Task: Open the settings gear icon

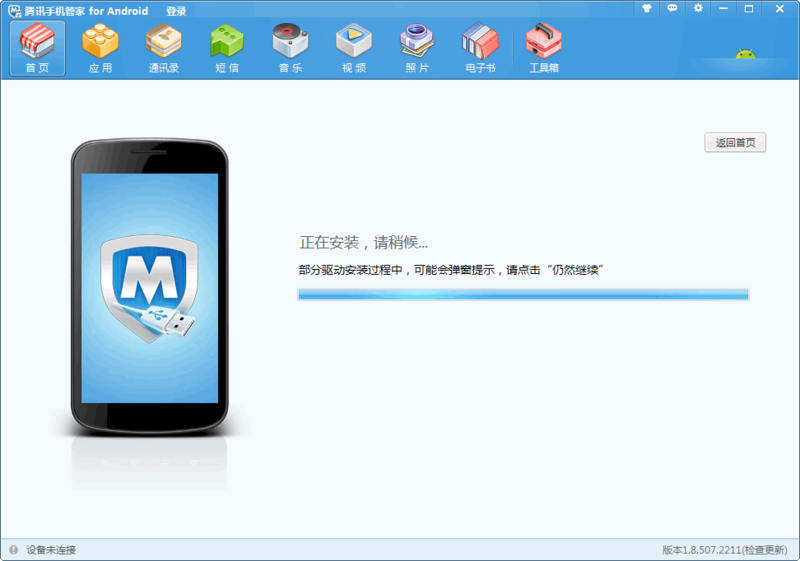Action: [698, 8]
